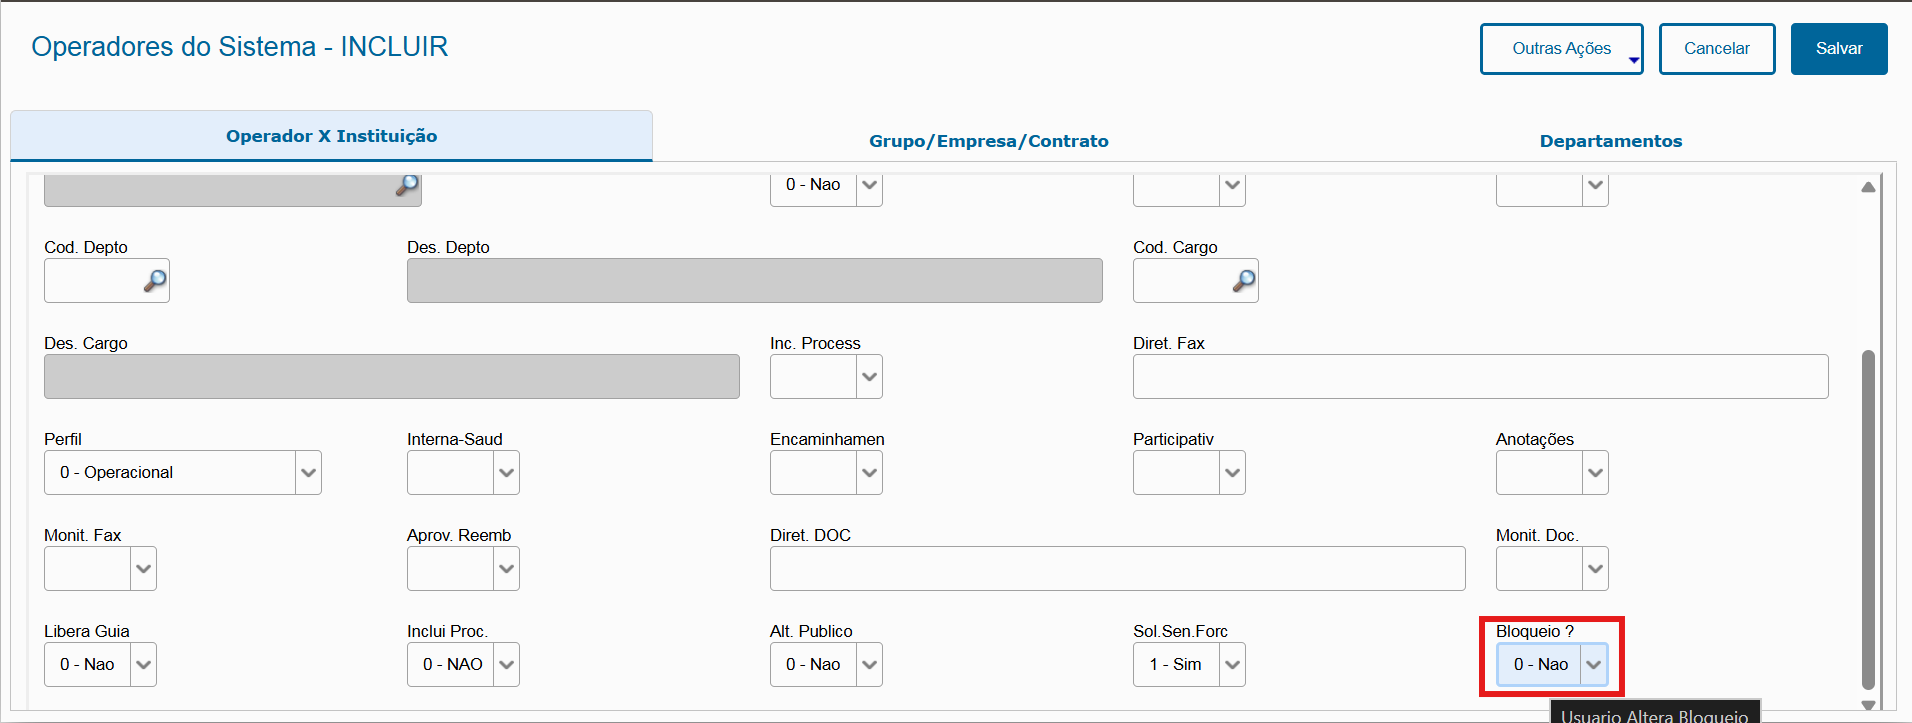Select the Operador X Instituição tab
1912x723 pixels.
(331, 136)
